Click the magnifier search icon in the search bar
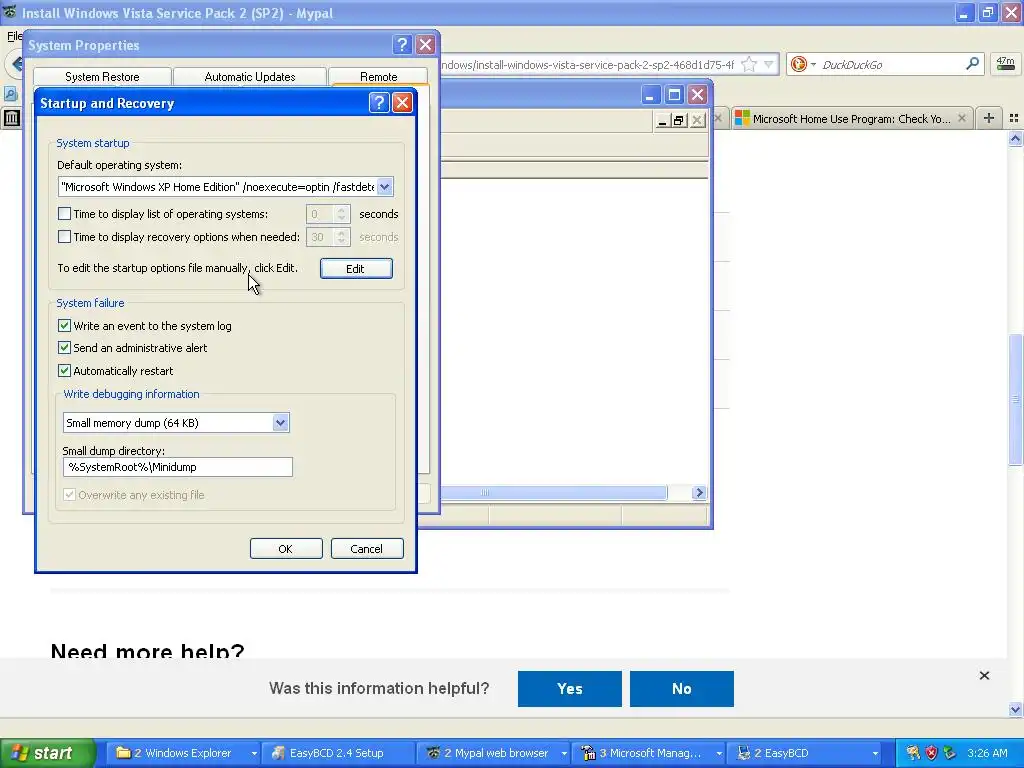The image size is (1024, 768). 972,63
